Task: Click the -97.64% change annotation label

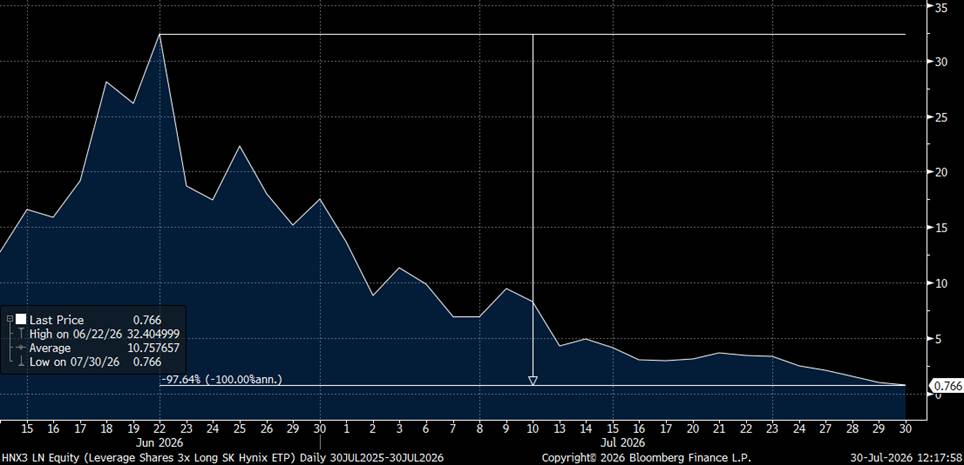Action: tap(221, 380)
